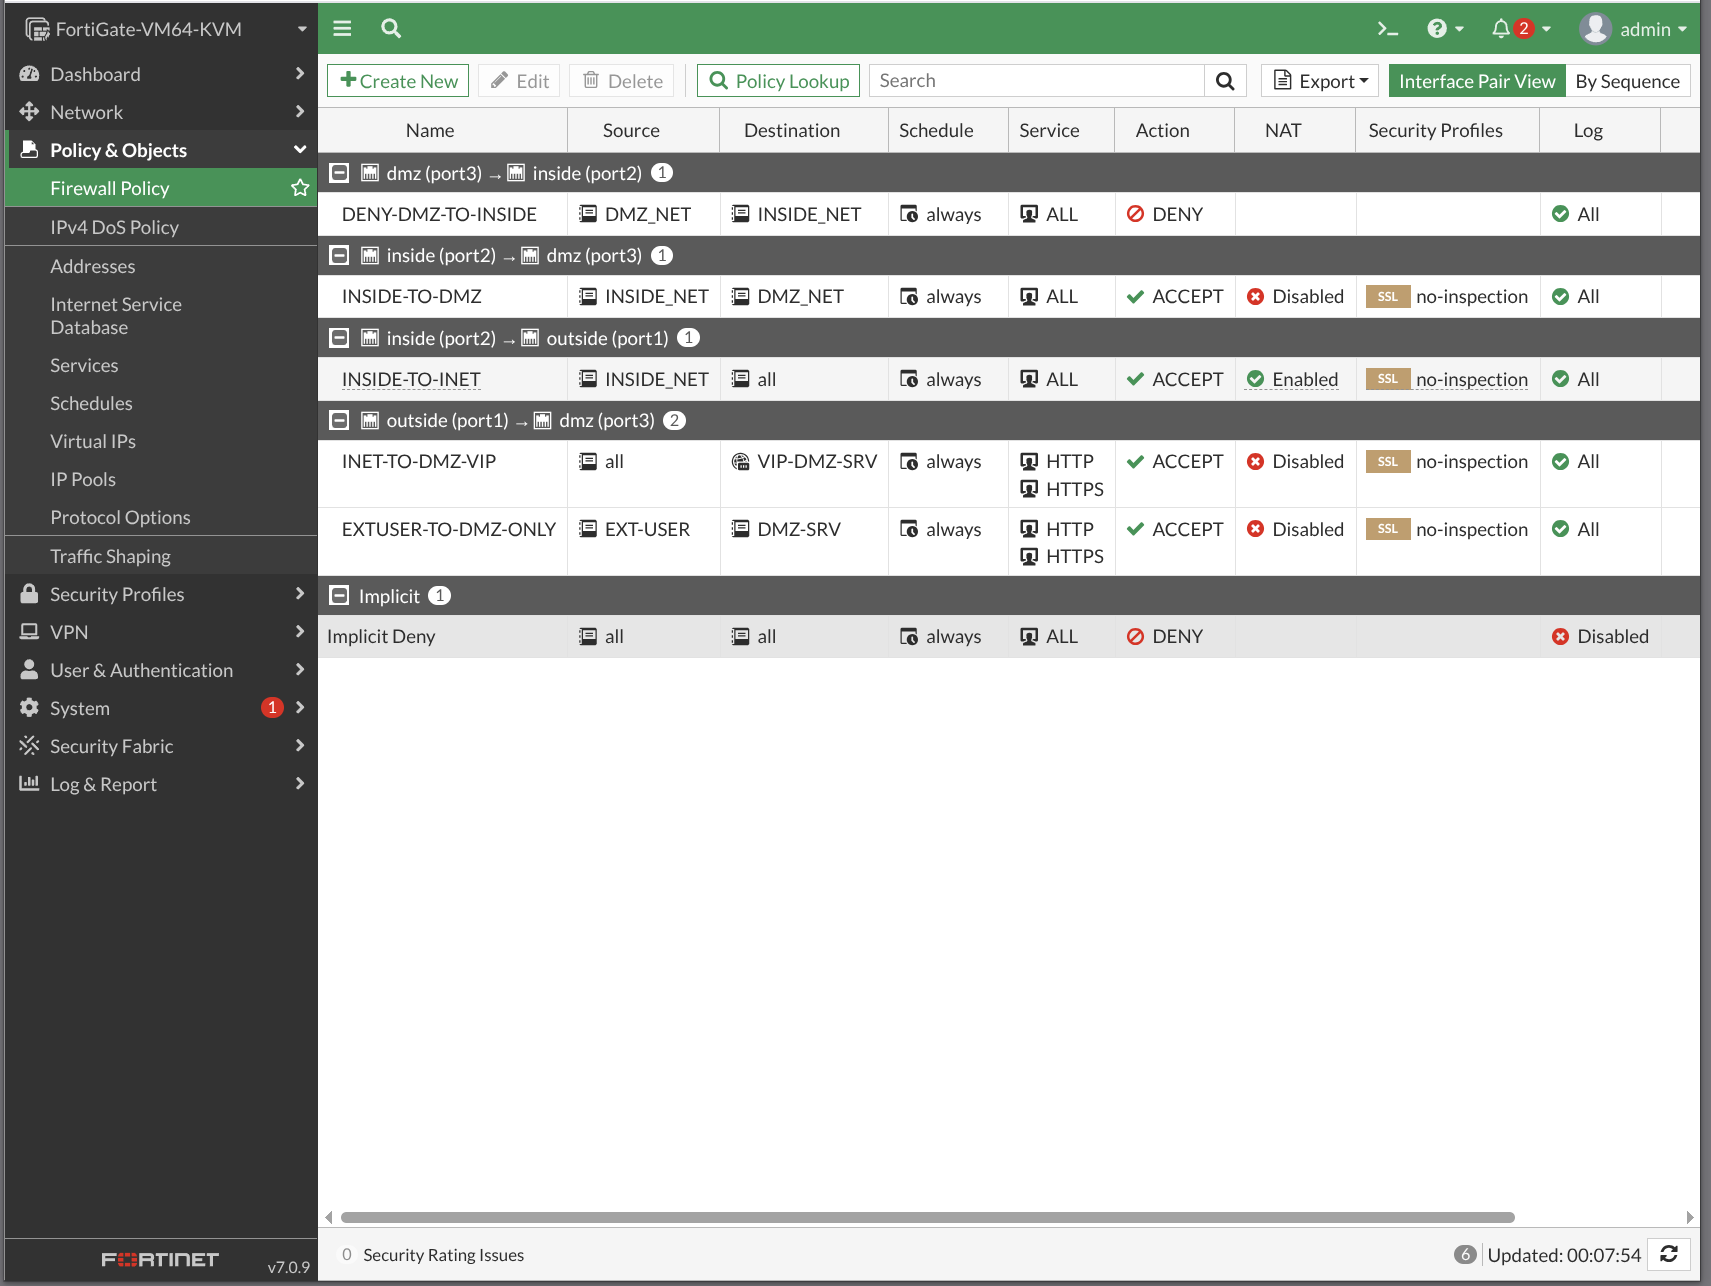Open the FortiGate-VM64-KVM device dropdown
This screenshot has width=1711, height=1286.
click(165, 29)
